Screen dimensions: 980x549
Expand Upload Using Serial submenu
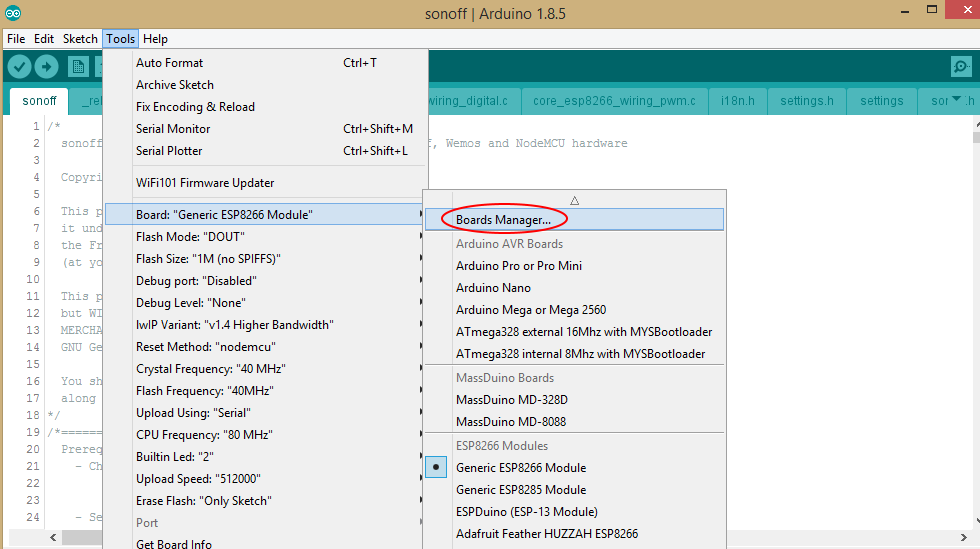point(266,413)
